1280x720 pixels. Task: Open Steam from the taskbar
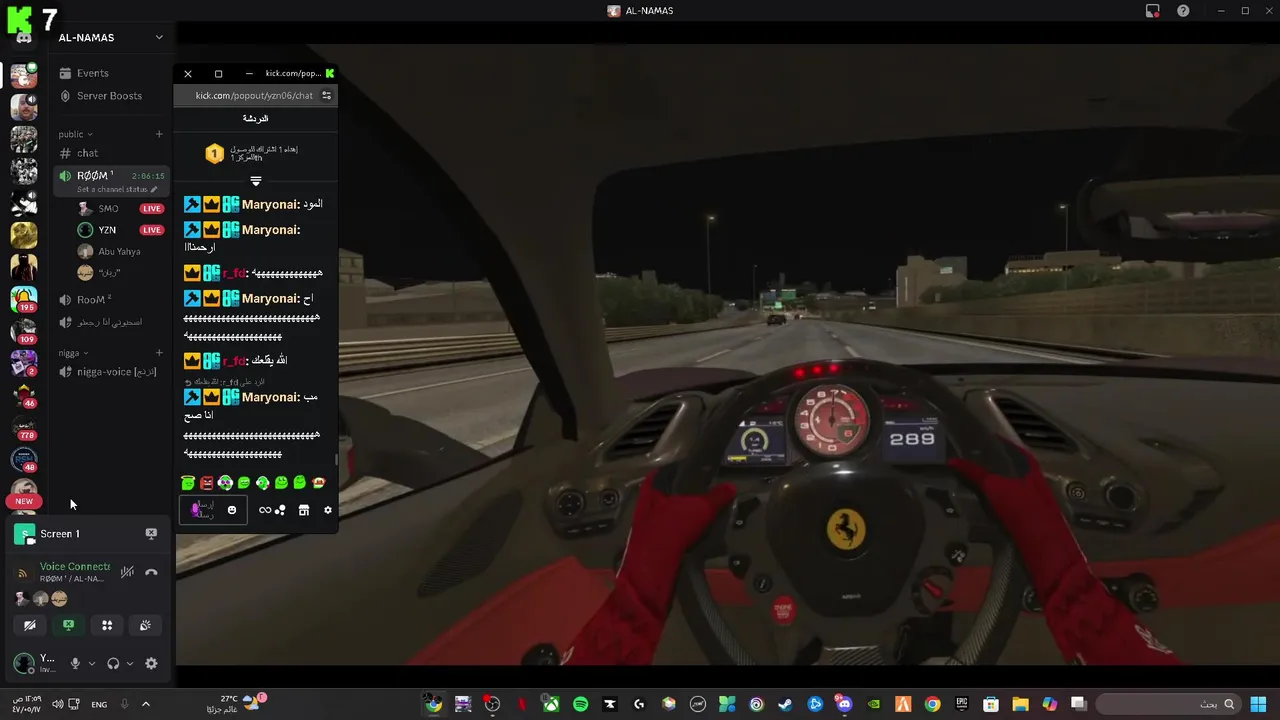click(x=785, y=704)
